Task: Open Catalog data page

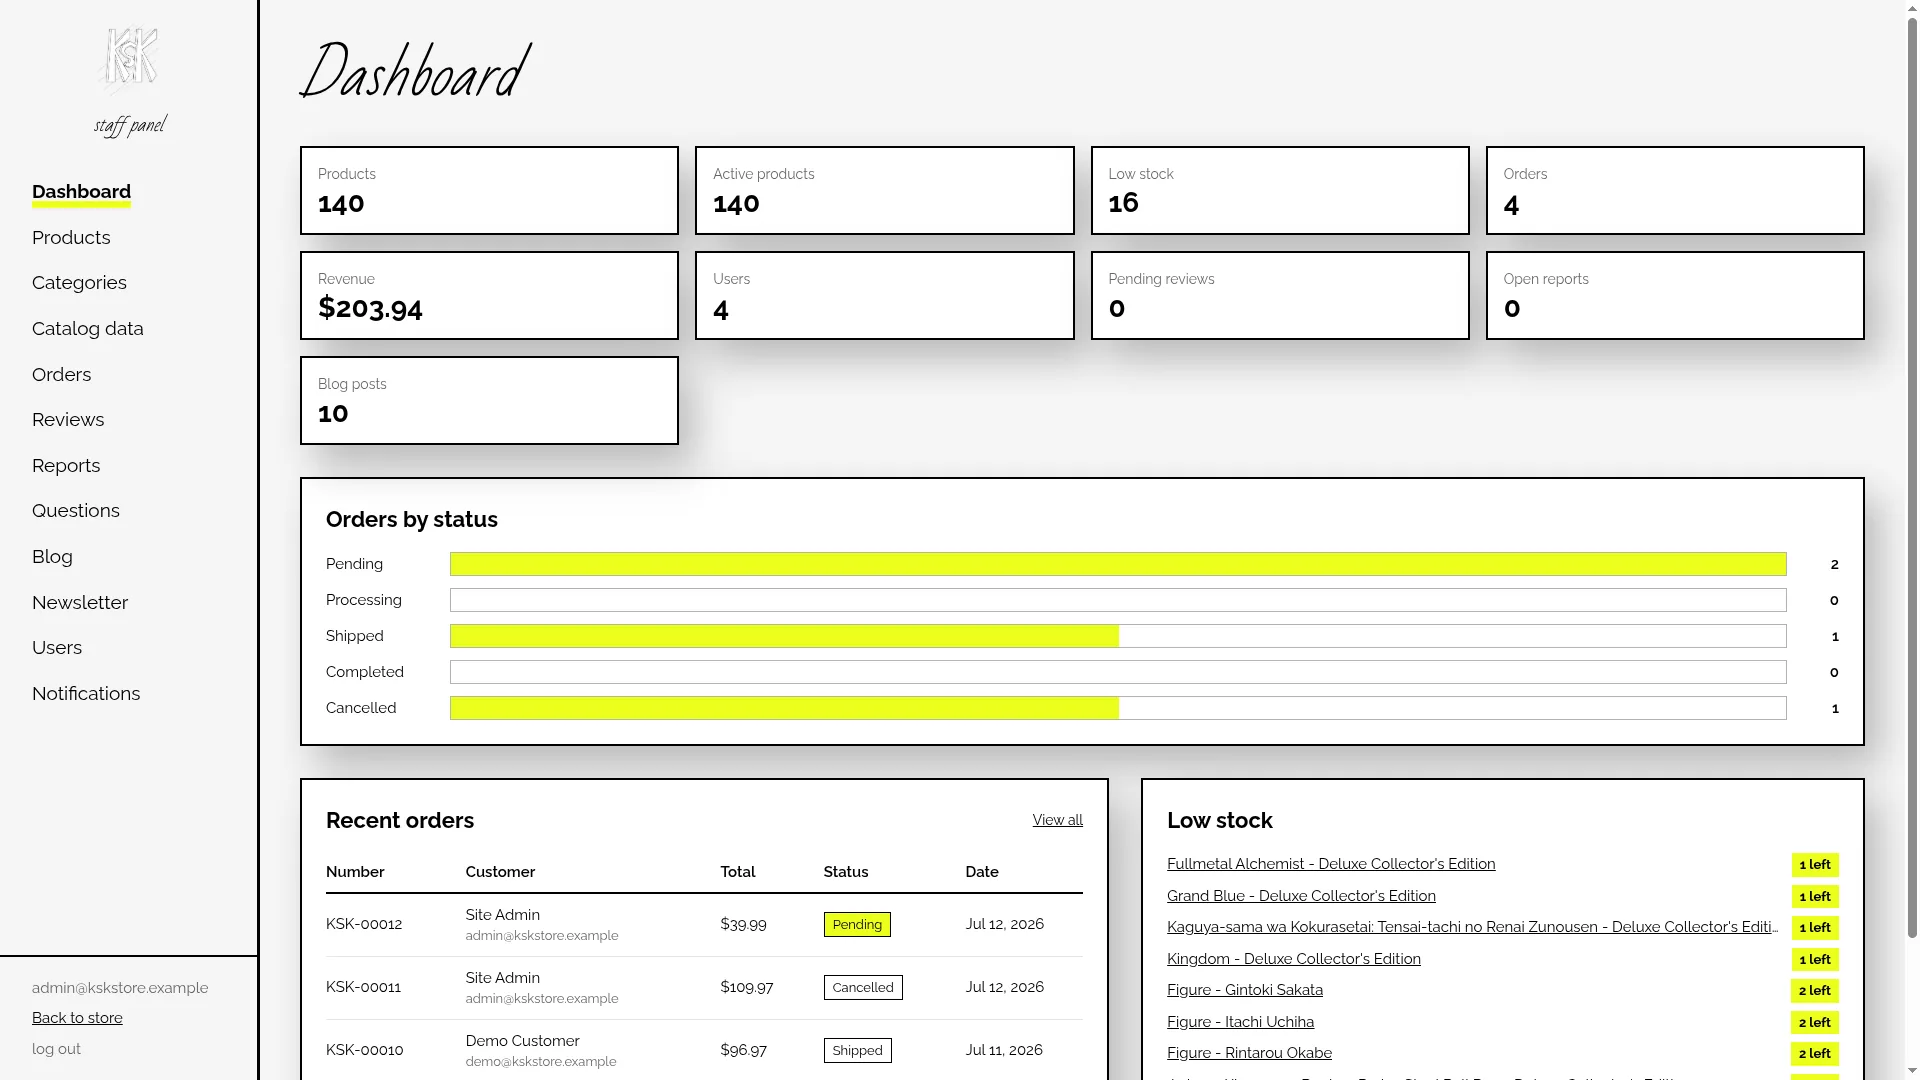Action: pos(87,329)
